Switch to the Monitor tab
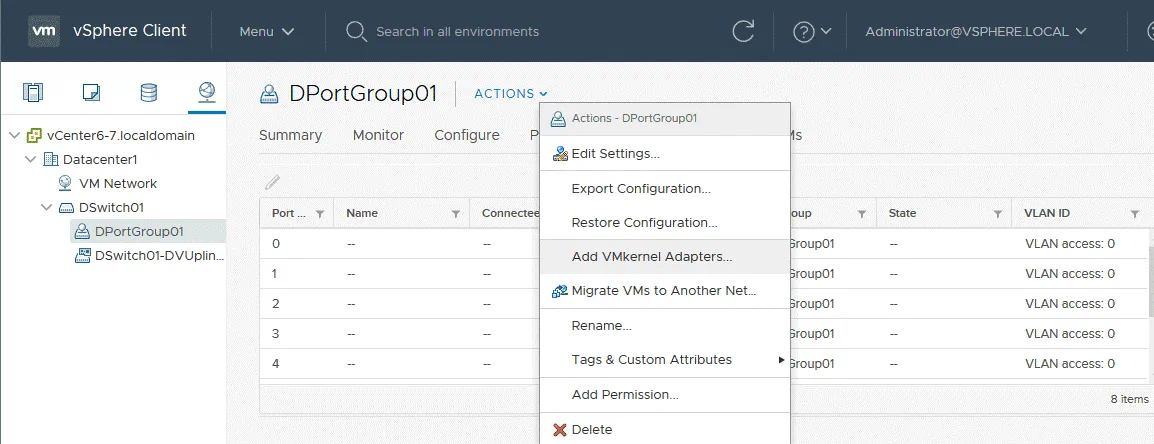The height and width of the screenshot is (444, 1154). (378, 135)
